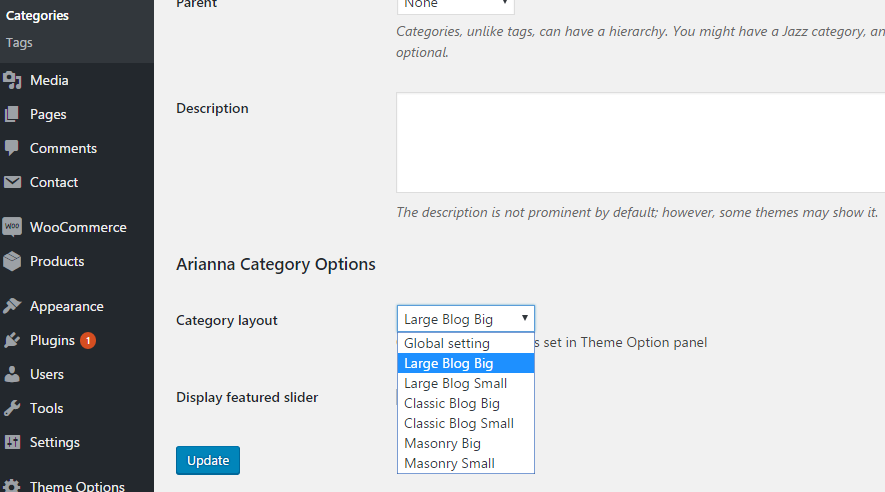Click the Tools wrench icon
The width and height of the screenshot is (885, 492).
(x=12, y=408)
